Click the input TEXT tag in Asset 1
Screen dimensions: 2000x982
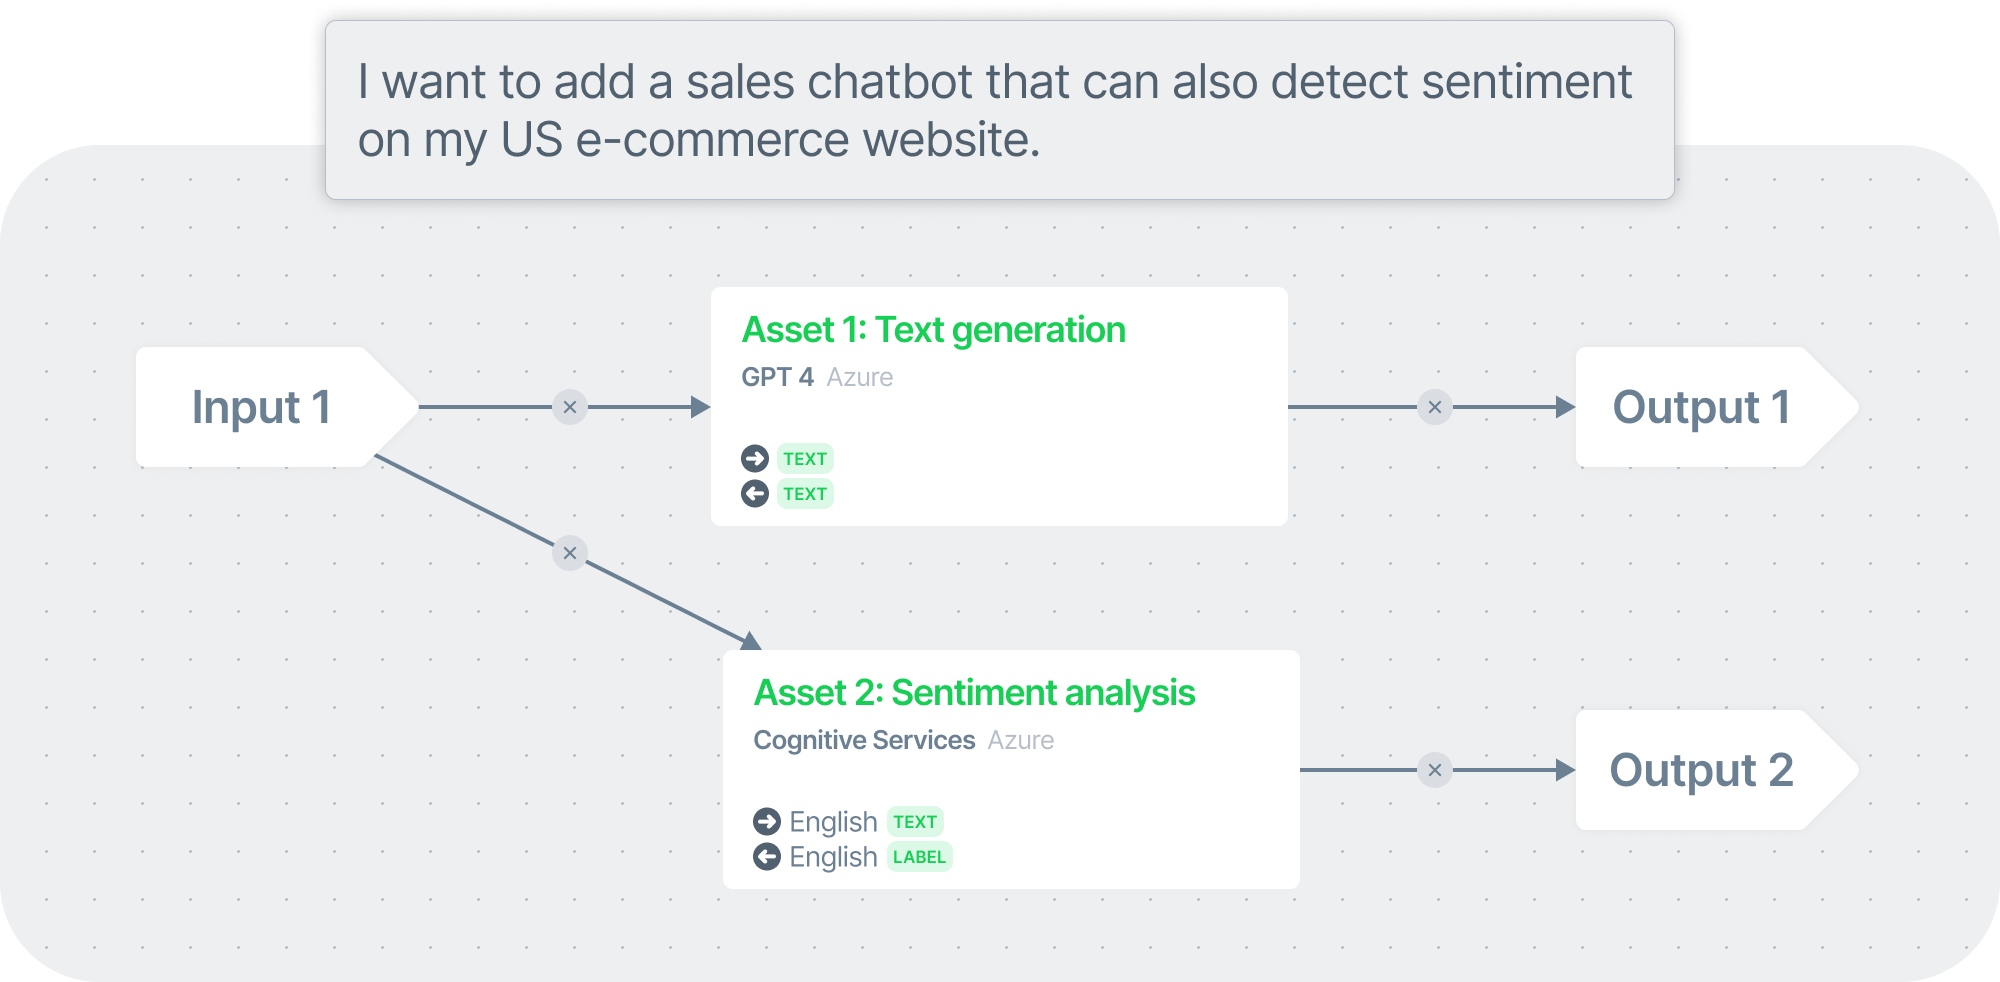(805, 459)
